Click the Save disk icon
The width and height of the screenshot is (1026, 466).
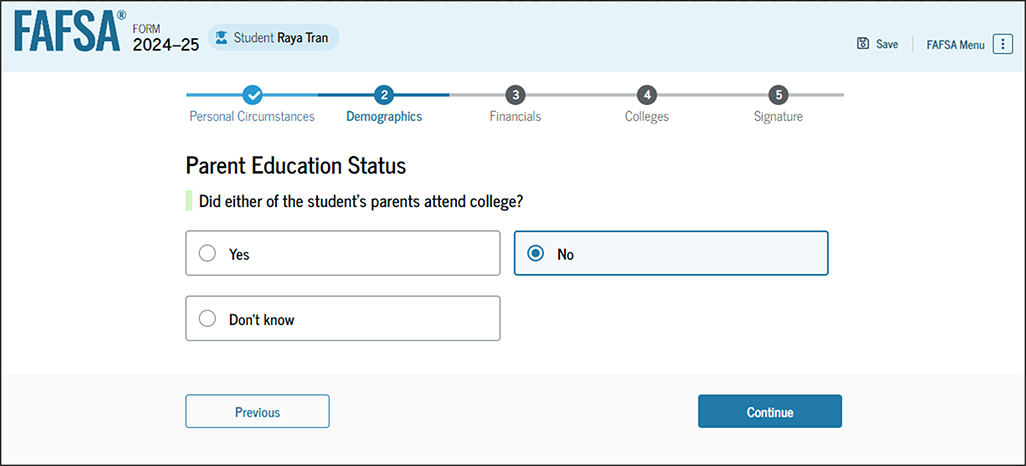click(863, 44)
